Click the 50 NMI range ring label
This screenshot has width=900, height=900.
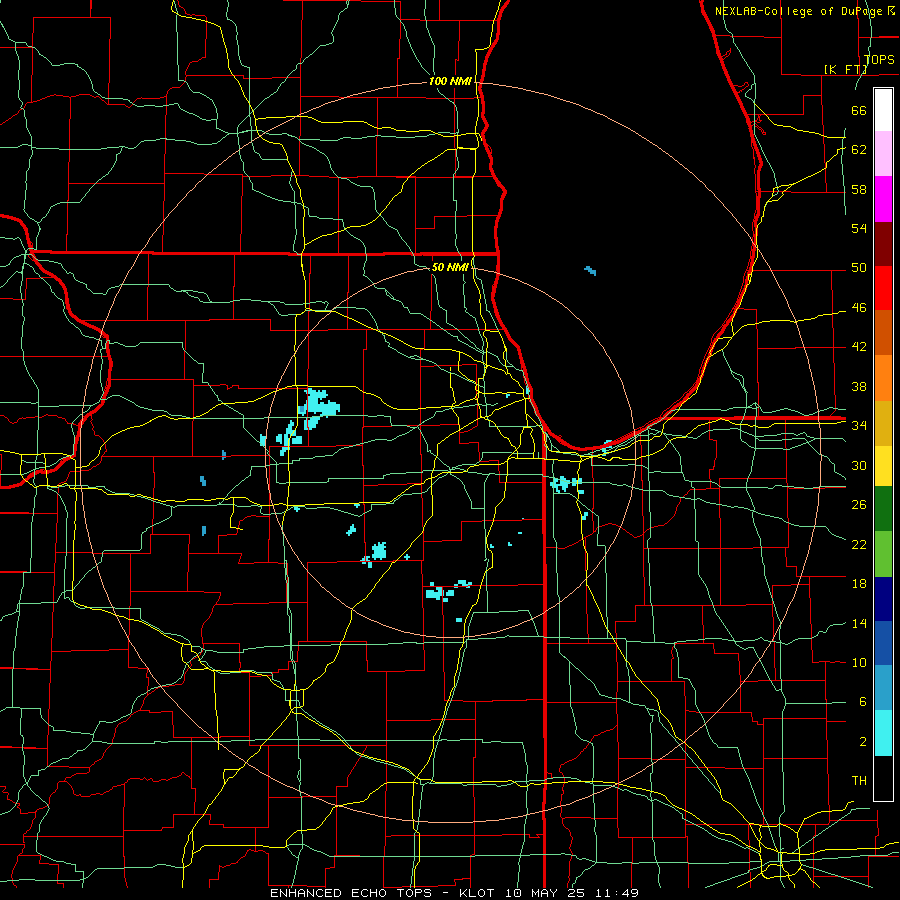click(450, 267)
